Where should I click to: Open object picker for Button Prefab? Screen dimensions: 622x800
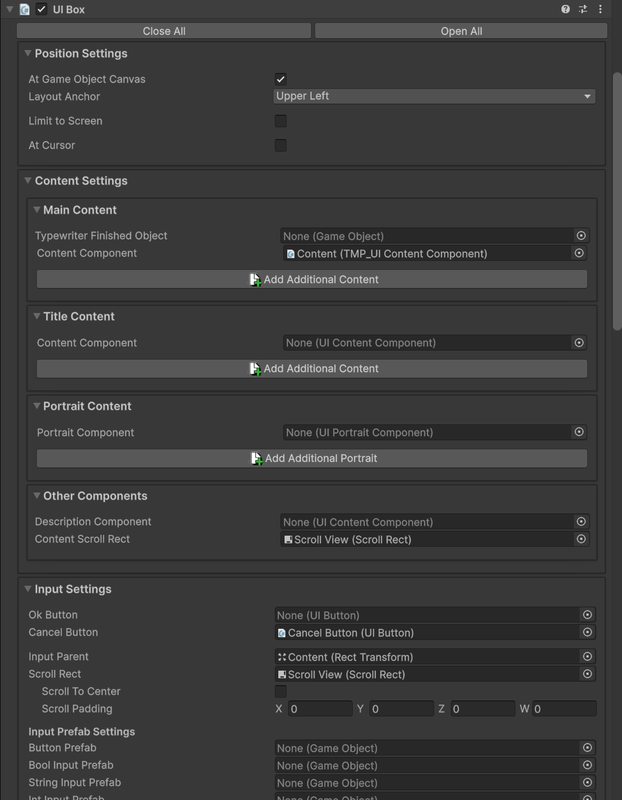(x=587, y=748)
